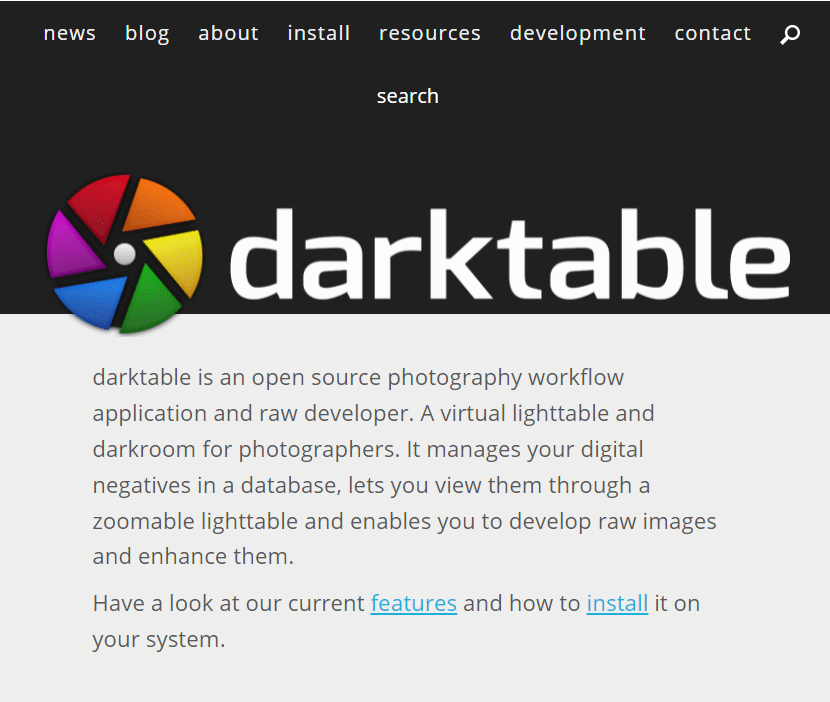Open the news page in navigation
830x702 pixels.
[69, 33]
